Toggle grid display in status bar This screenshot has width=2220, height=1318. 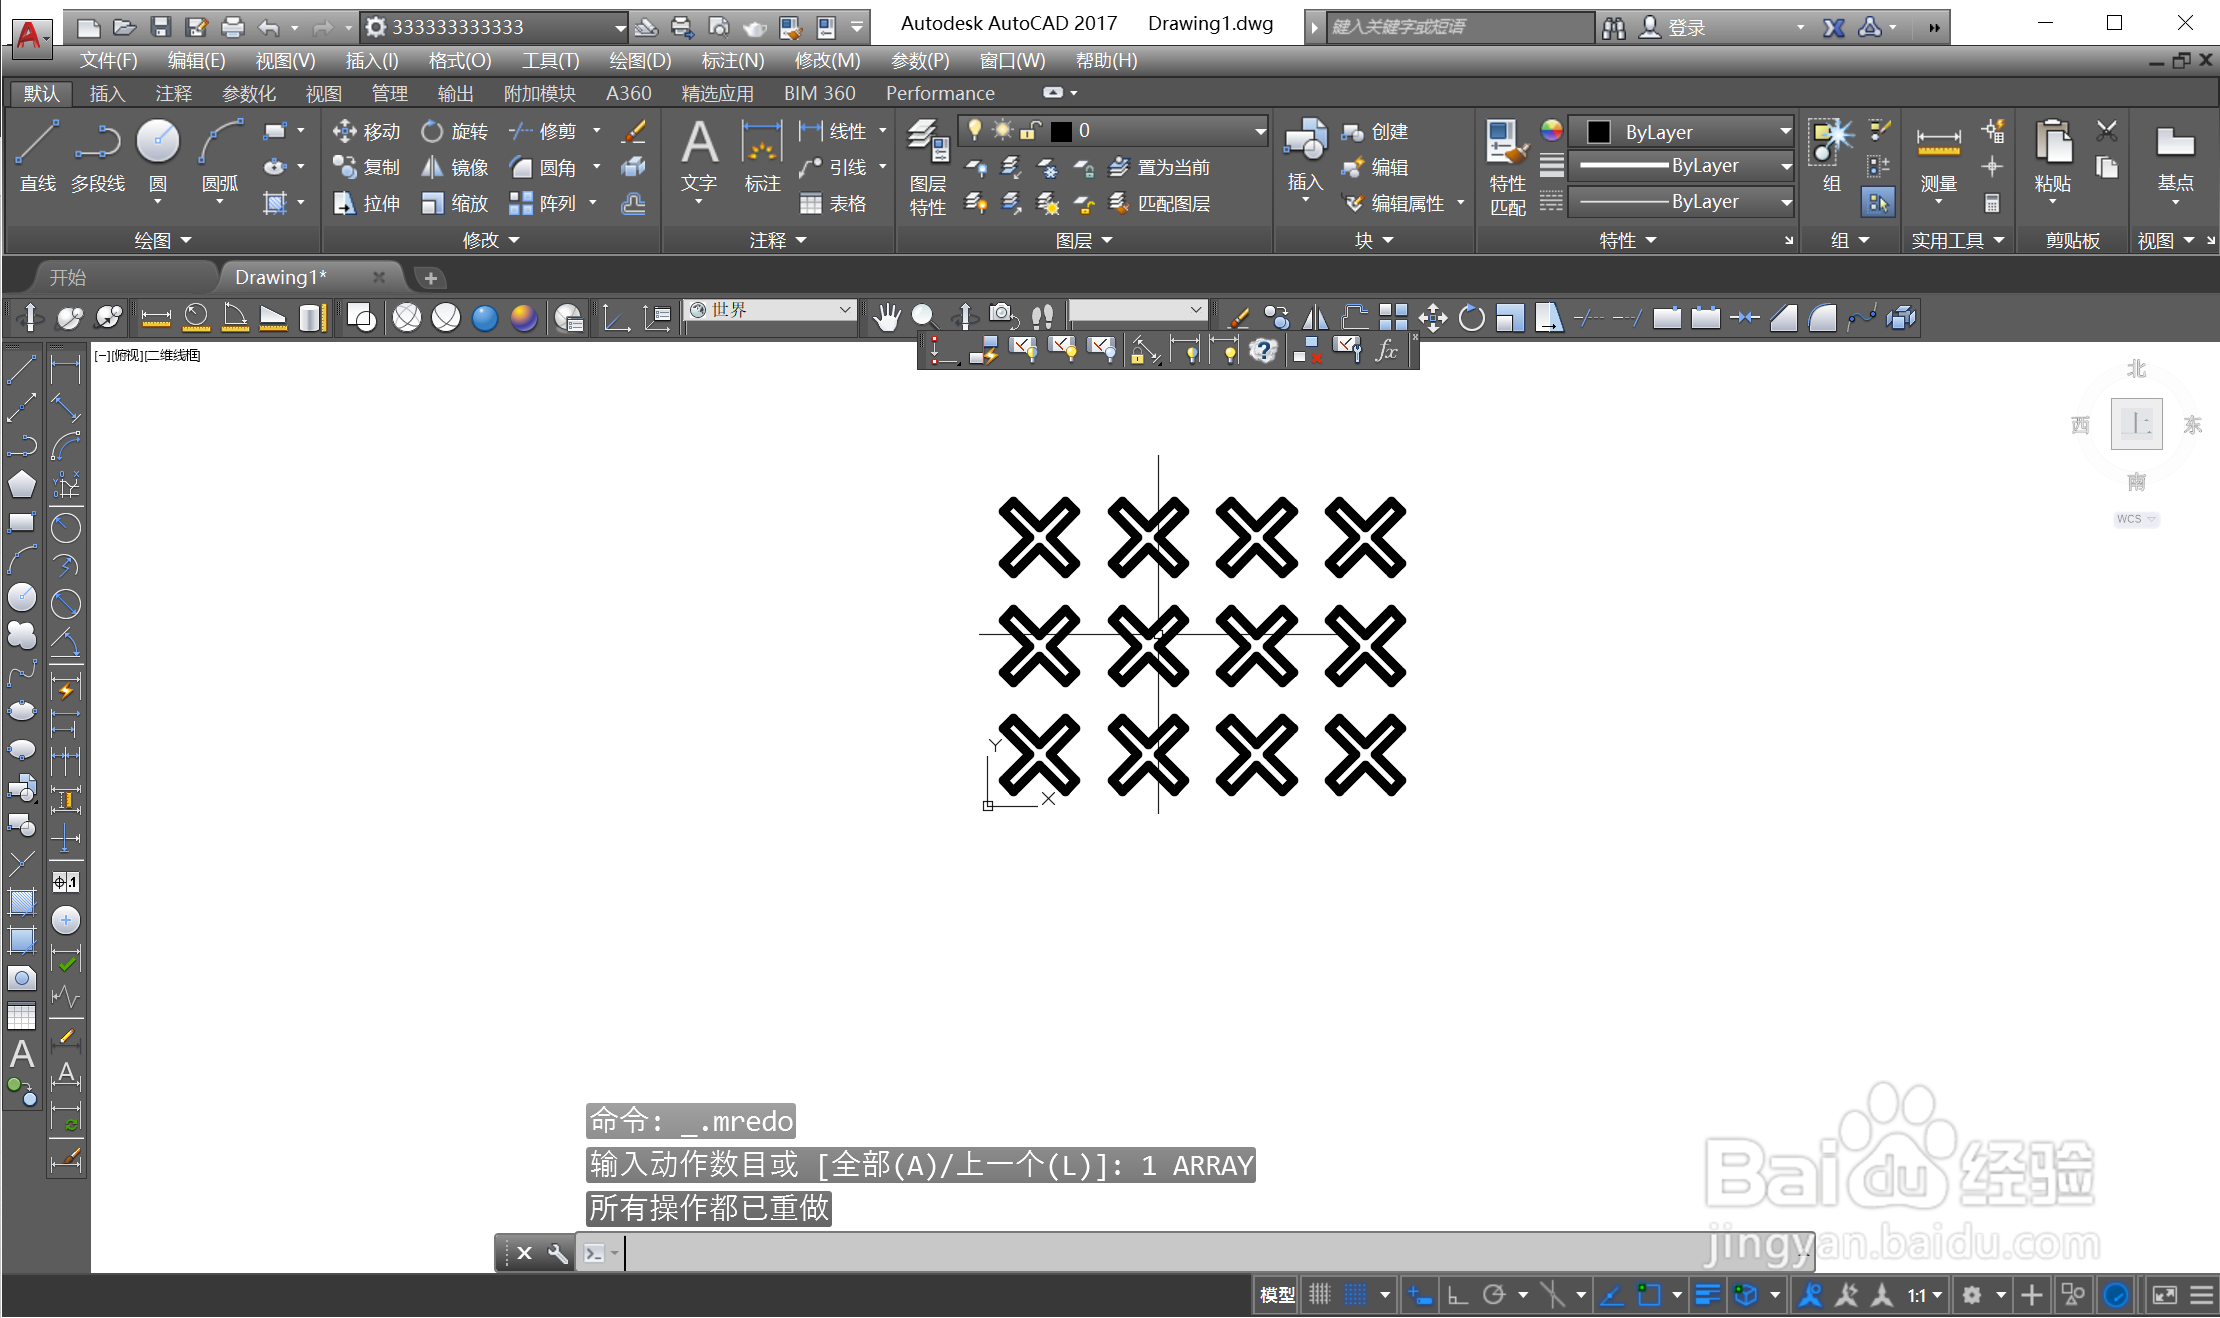(x=1319, y=1295)
